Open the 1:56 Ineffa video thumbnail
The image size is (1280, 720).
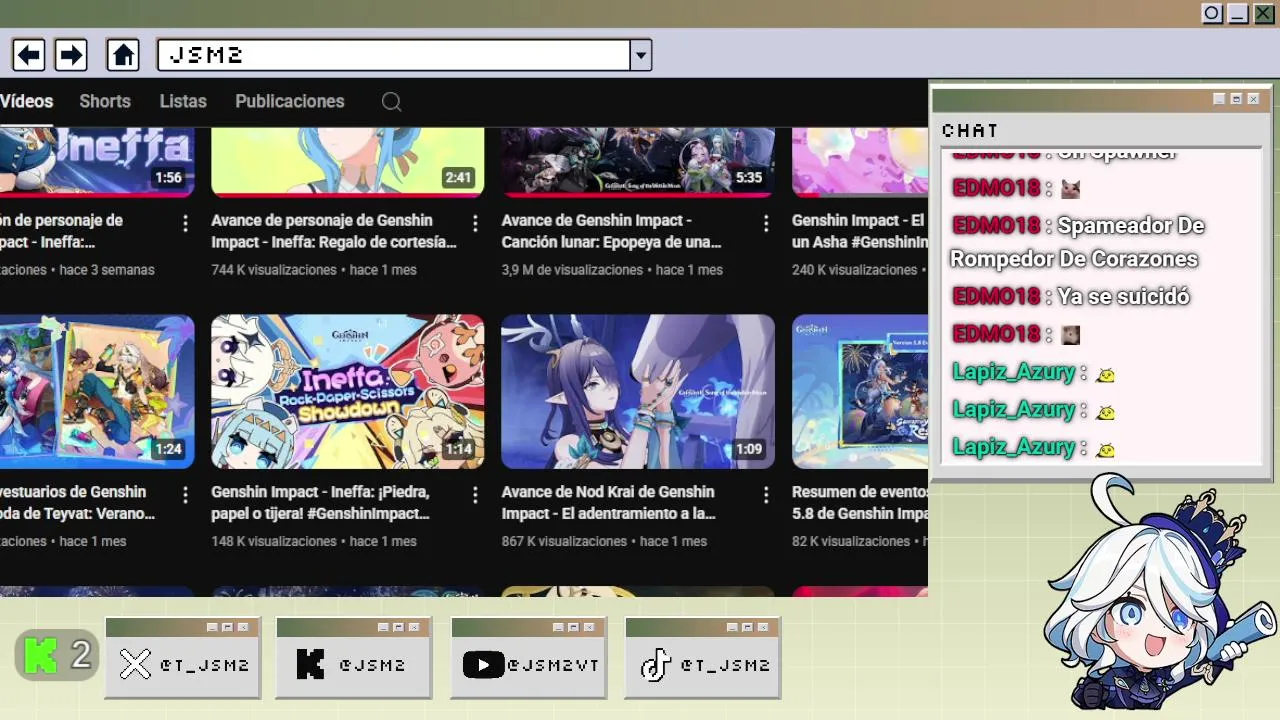click(97, 162)
